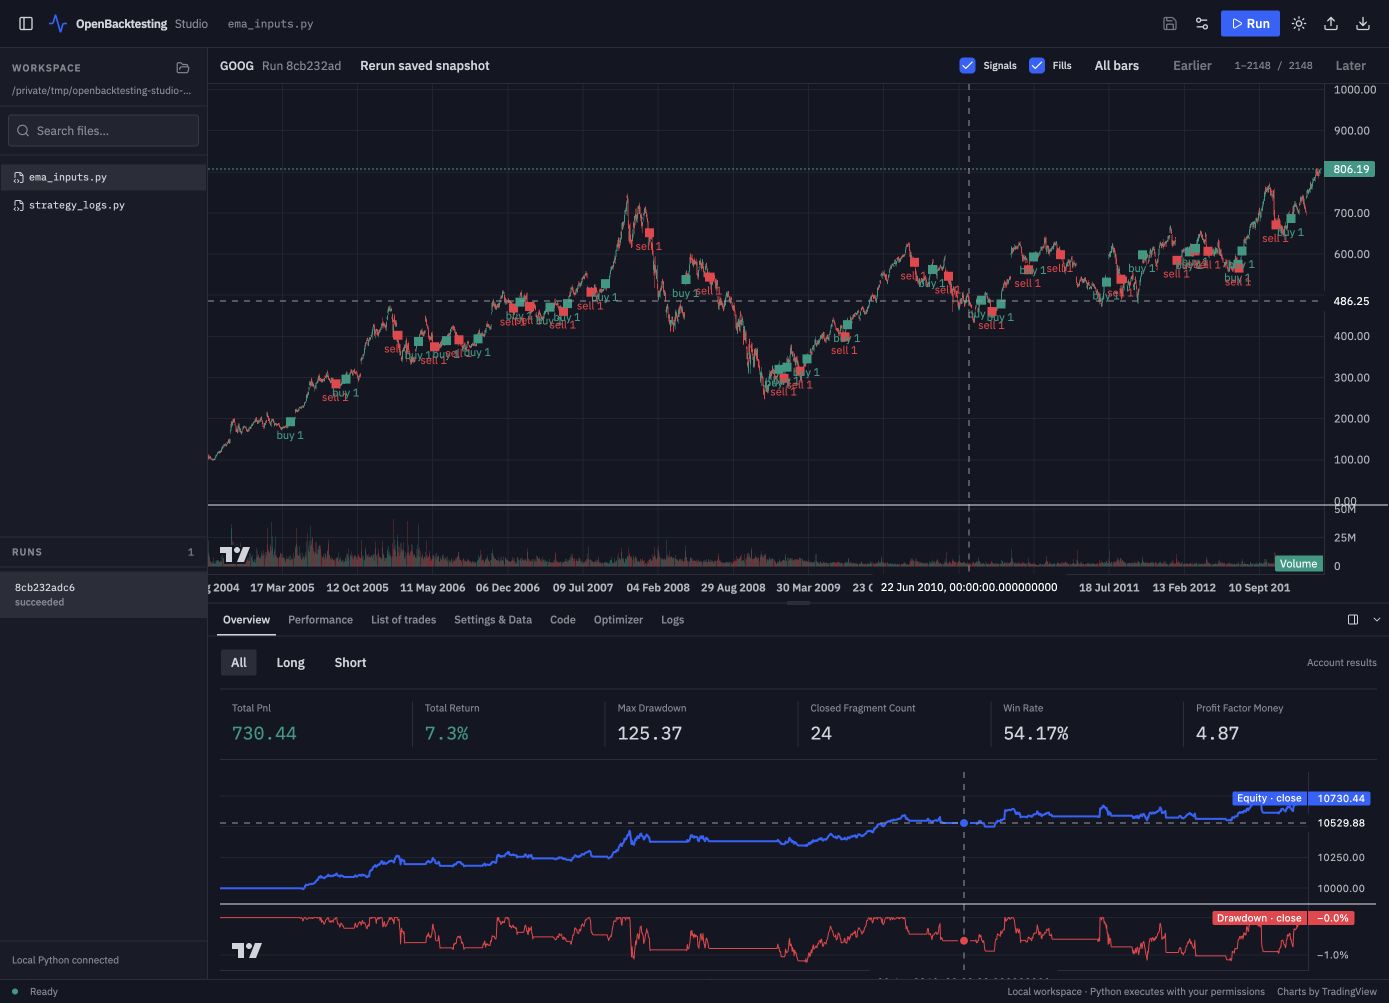Open the Logs tab
Viewport: 1389px width, 1003px height.
pyautogui.click(x=672, y=620)
